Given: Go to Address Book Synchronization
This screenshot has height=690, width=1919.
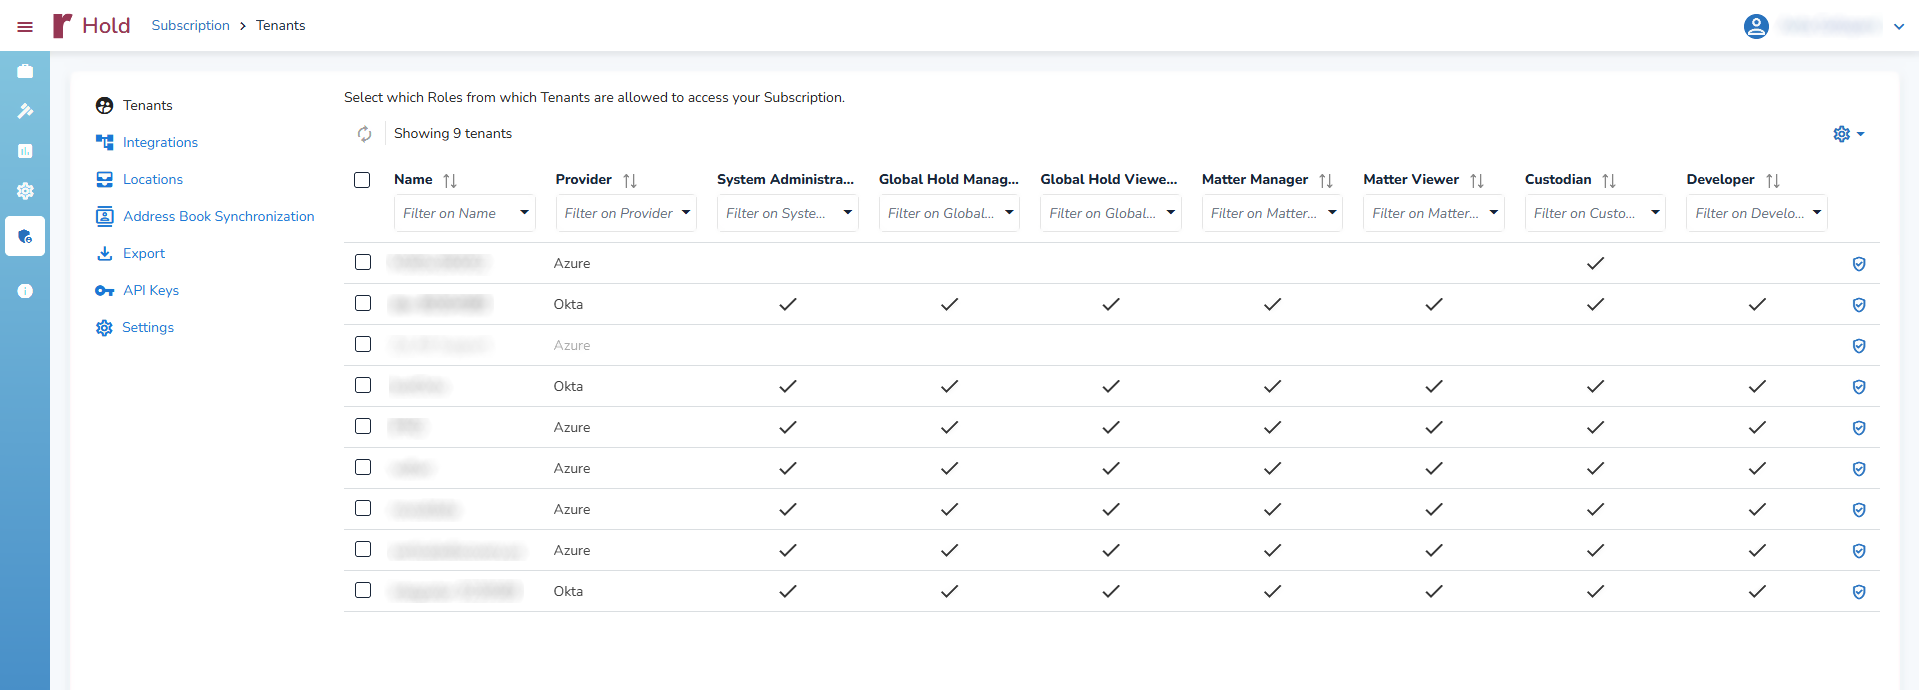Looking at the screenshot, I should click(x=218, y=217).
